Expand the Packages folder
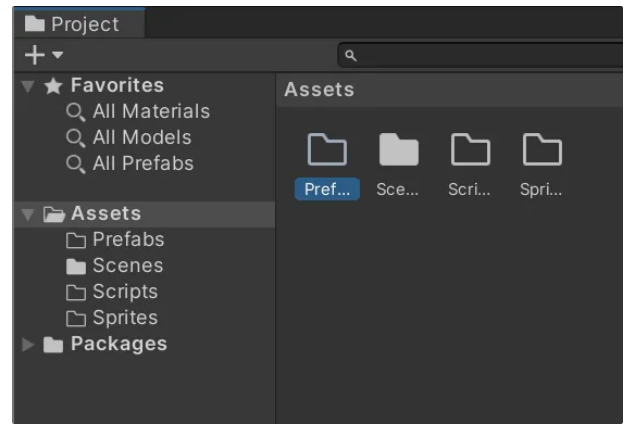This screenshot has height=429, width=628. [x=28, y=344]
